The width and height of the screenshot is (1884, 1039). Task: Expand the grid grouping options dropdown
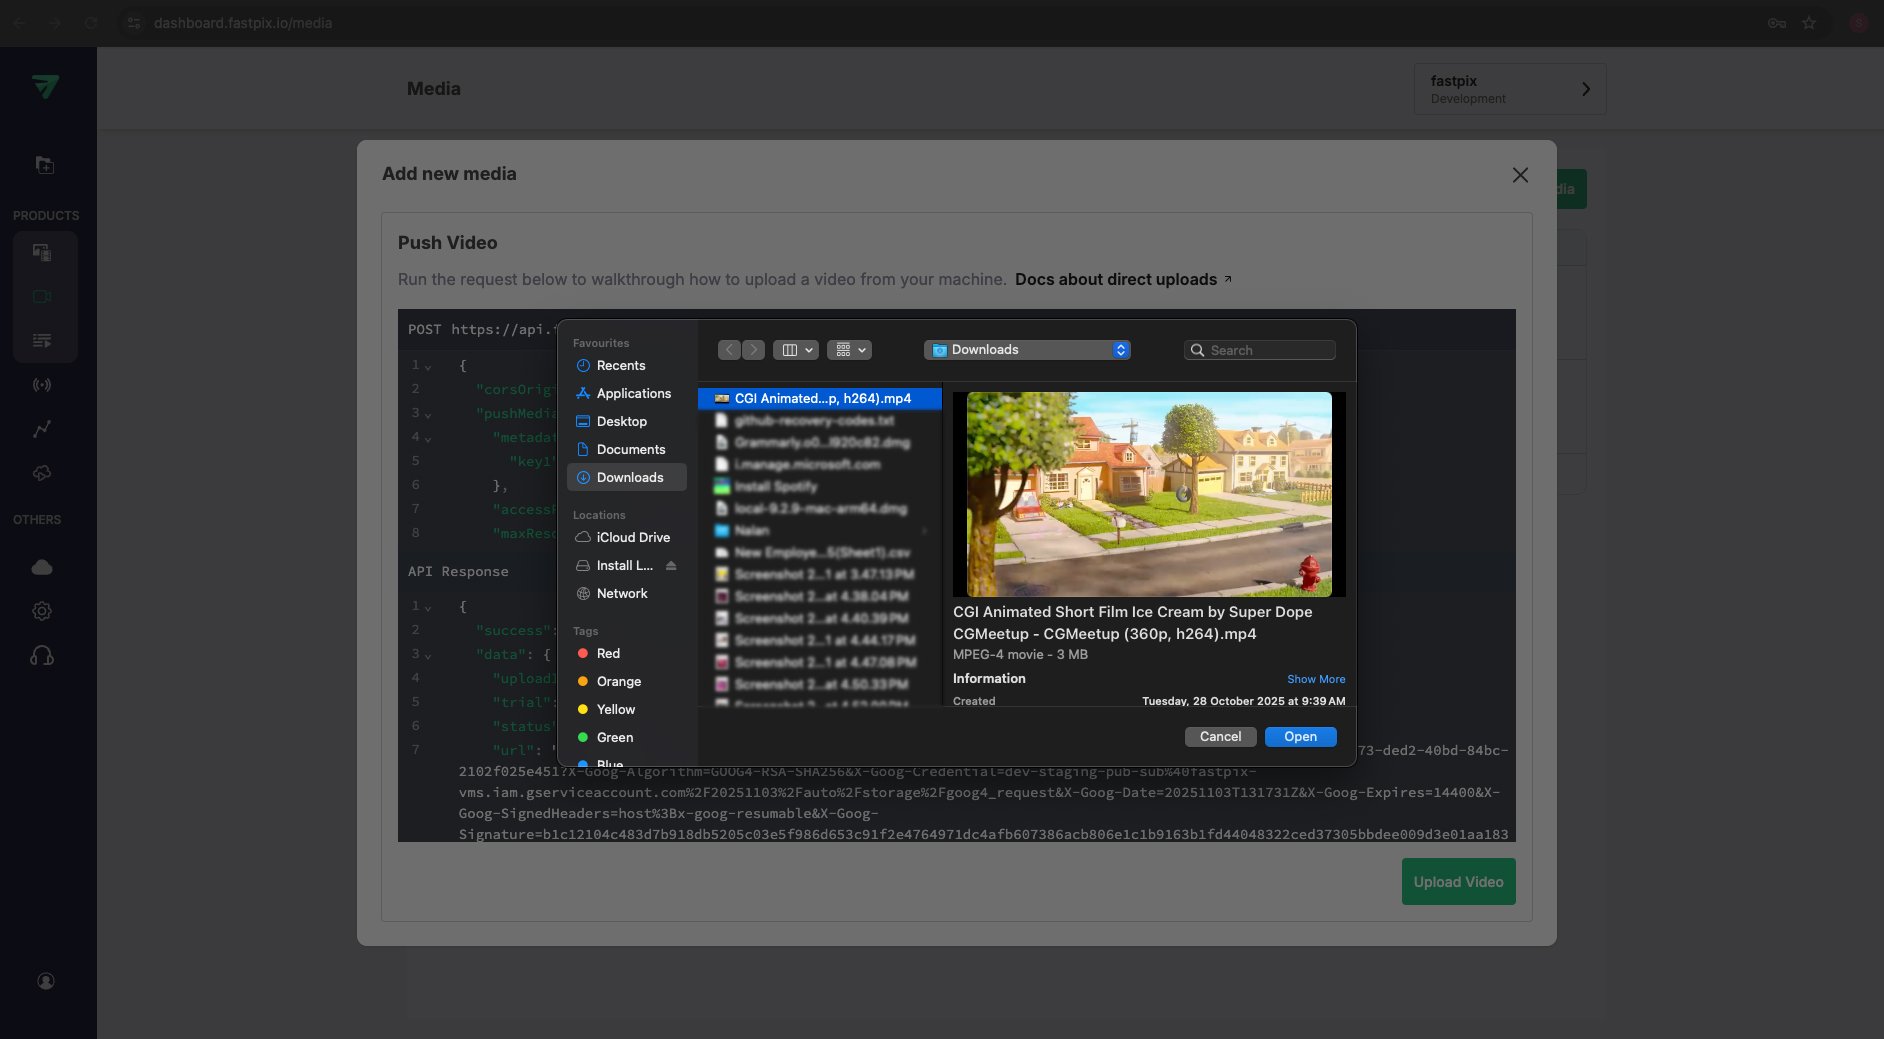tap(849, 350)
